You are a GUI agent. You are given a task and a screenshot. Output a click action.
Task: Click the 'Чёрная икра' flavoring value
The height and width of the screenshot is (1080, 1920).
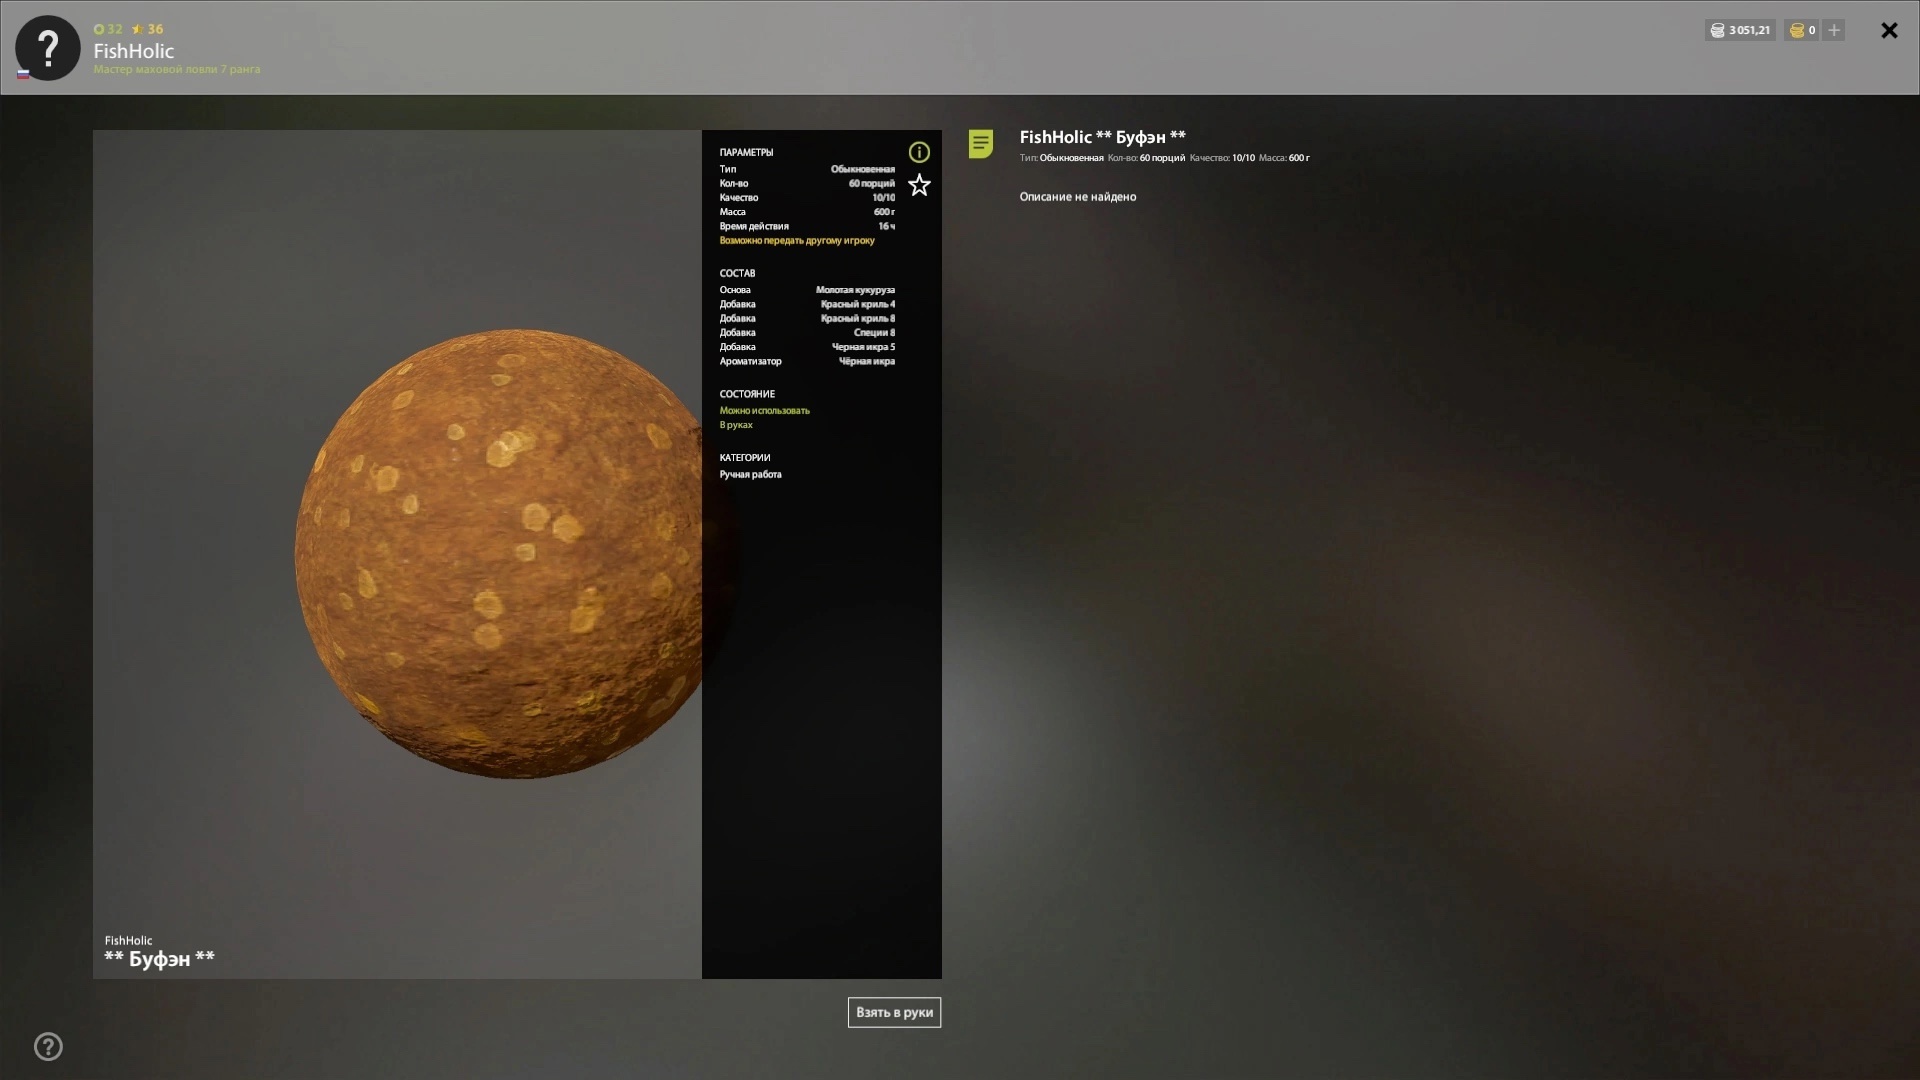[867, 361]
